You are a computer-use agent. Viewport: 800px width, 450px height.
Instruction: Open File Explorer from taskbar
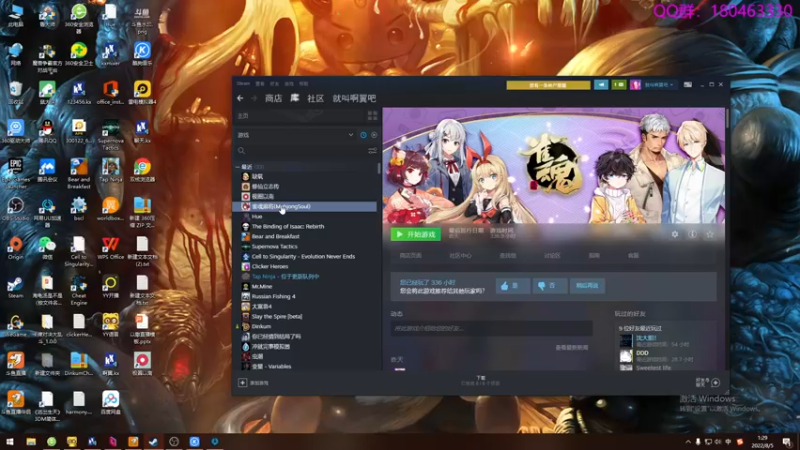pyautogui.click(x=31, y=441)
